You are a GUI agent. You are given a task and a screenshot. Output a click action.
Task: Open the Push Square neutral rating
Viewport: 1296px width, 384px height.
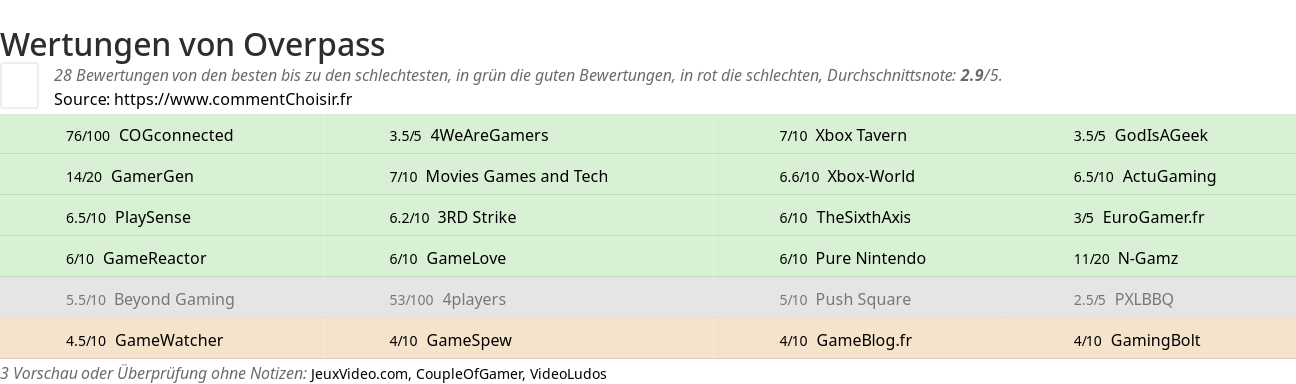click(x=863, y=299)
